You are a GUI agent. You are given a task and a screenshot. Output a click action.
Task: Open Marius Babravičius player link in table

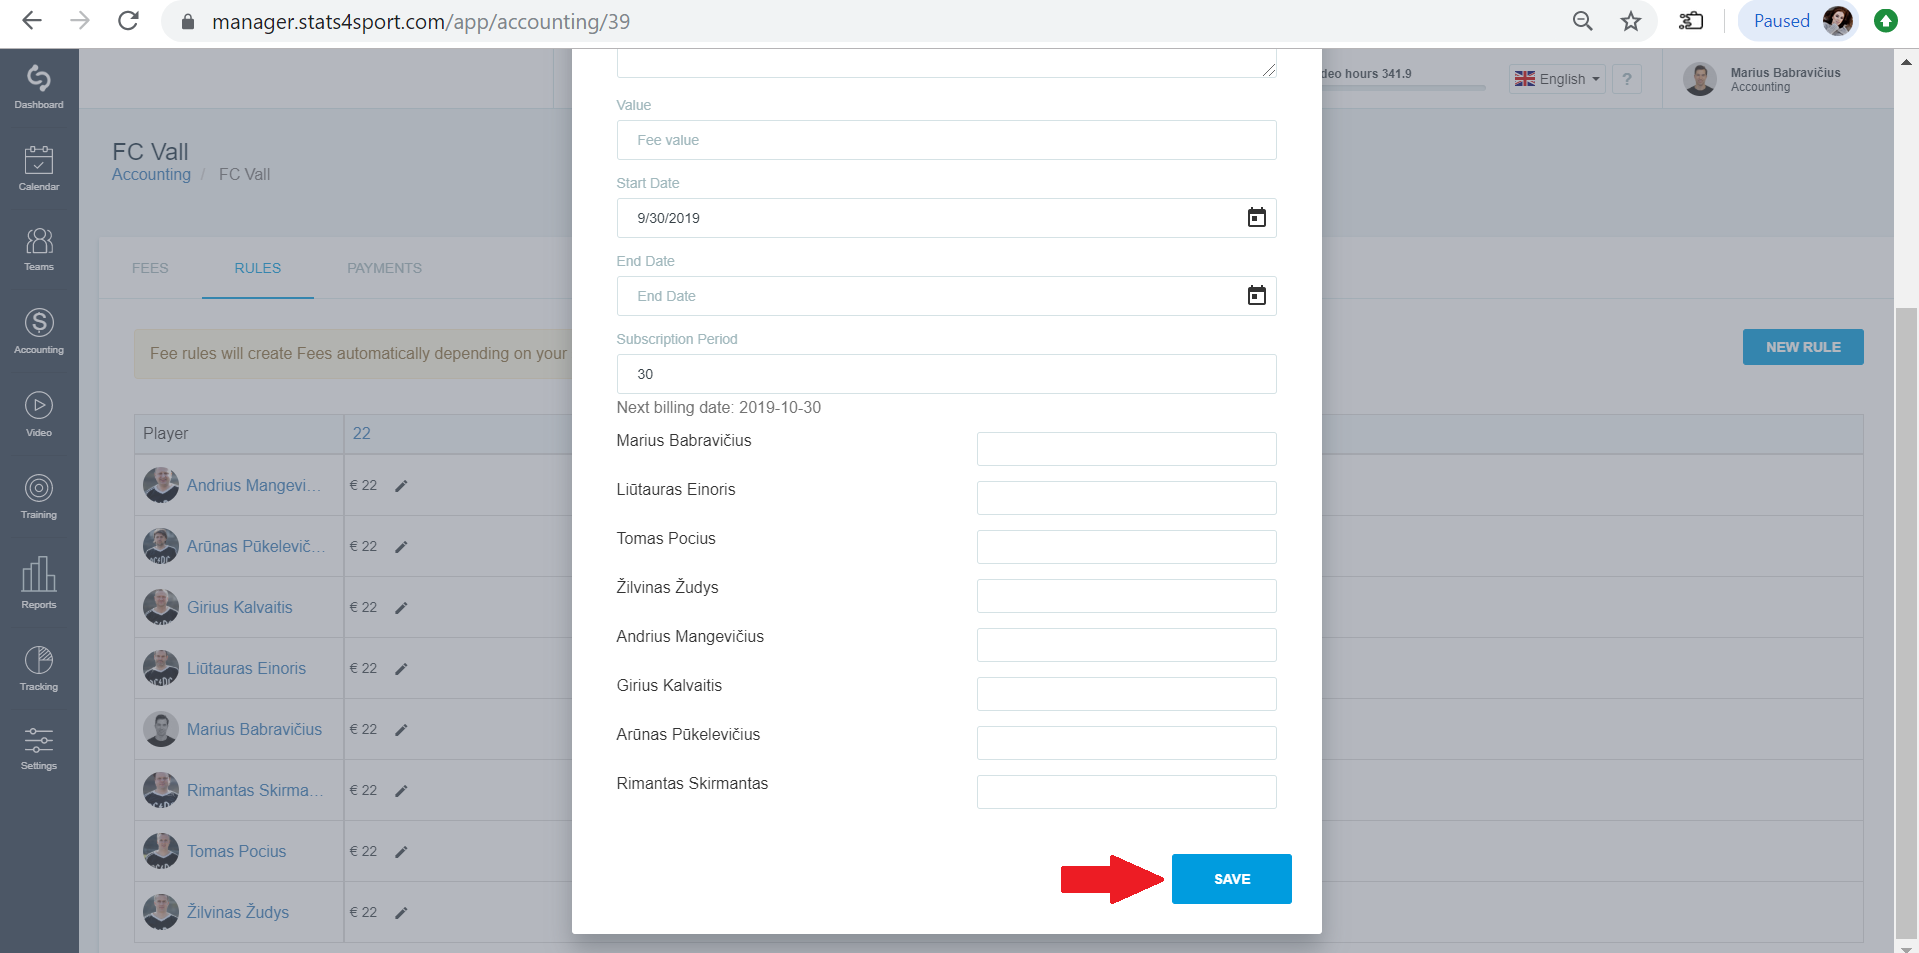pyautogui.click(x=254, y=730)
